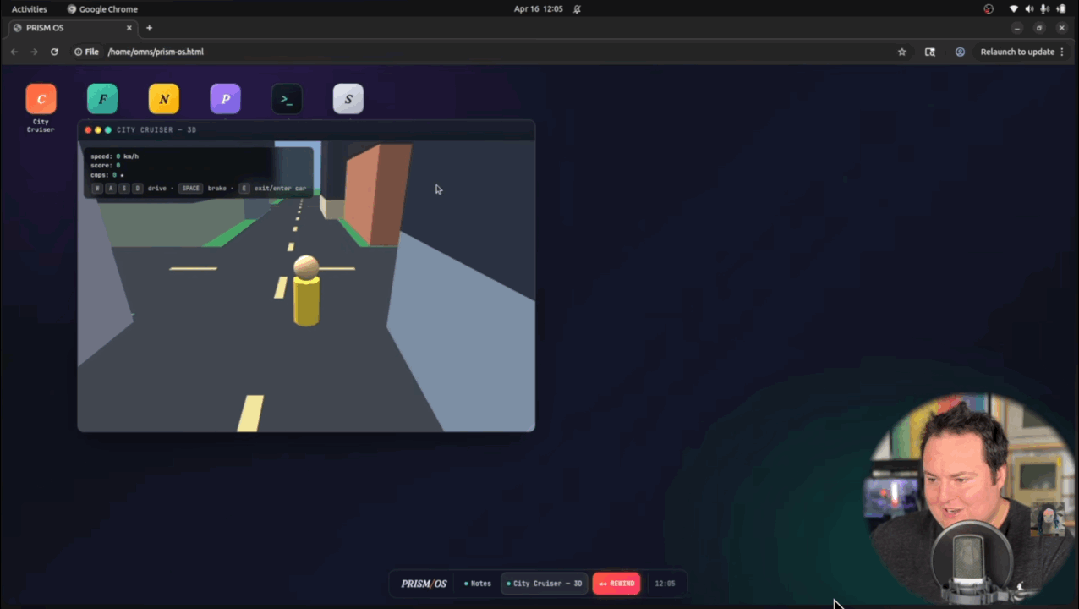
Task: Click the notifications bell-off icon
Action: click(577, 9)
